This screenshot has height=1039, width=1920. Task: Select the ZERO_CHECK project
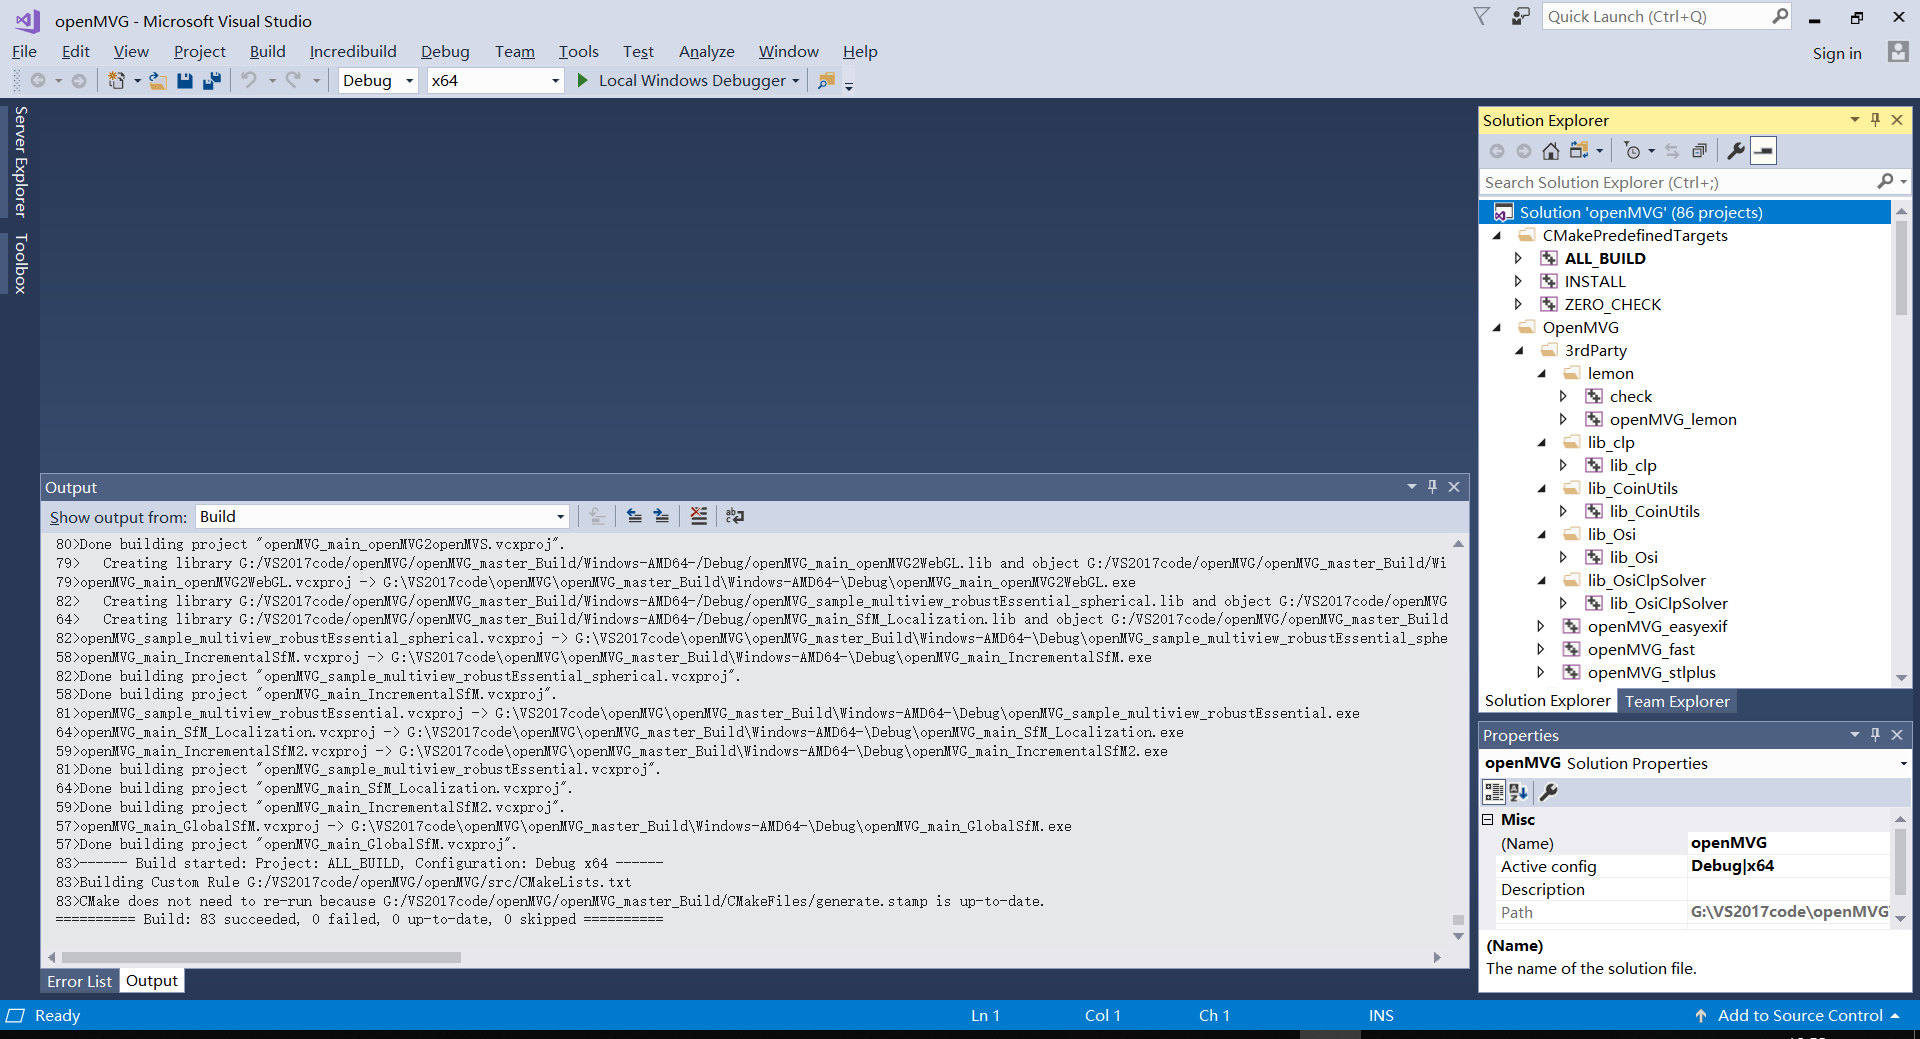1612,304
